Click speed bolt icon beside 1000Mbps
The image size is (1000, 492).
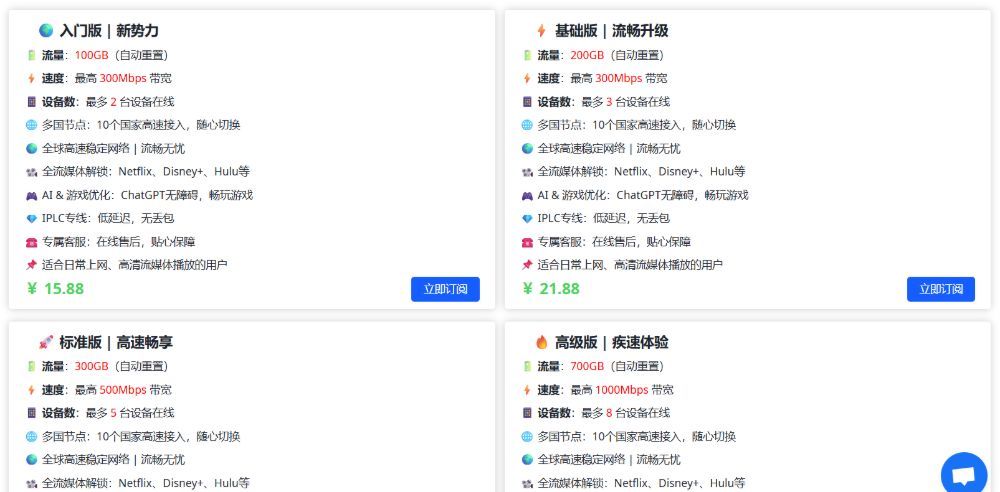click(x=527, y=390)
